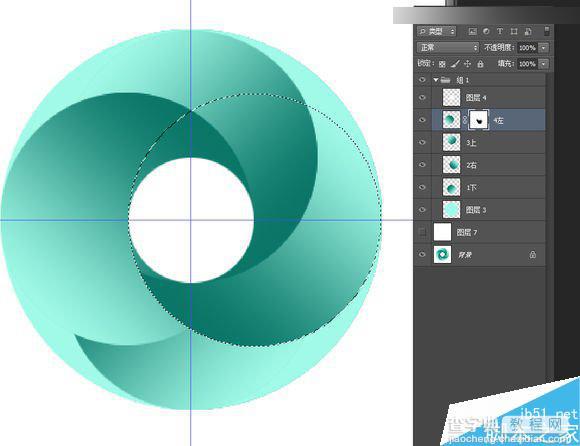Open the 不透明度 opacity slider arrow
Screen dimensions: 580x446
tap(544, 48)
